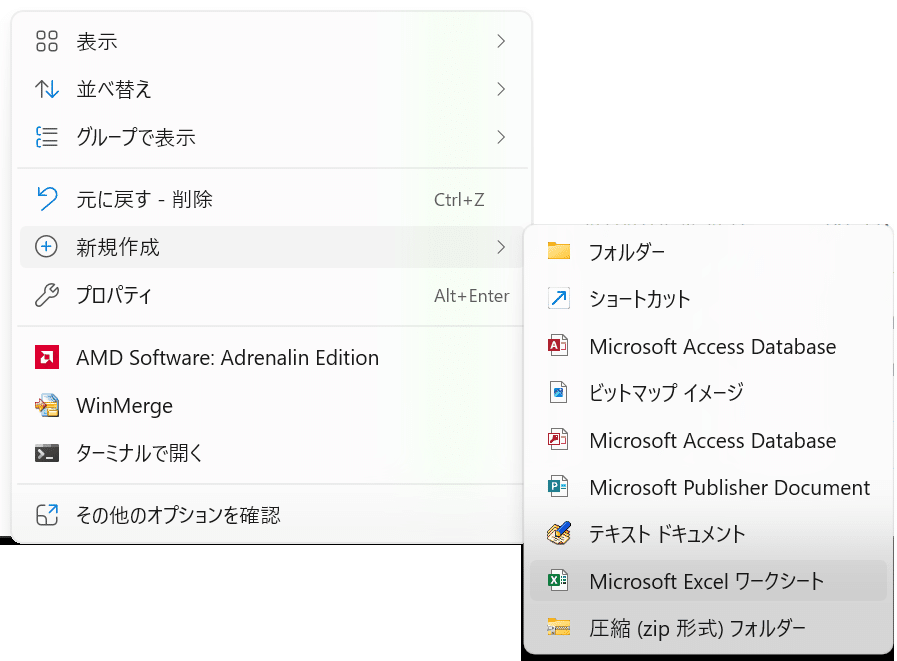Click the 並べ替え sort arrows icon
This screenshot has height=661, width=897.
[46, 89]
